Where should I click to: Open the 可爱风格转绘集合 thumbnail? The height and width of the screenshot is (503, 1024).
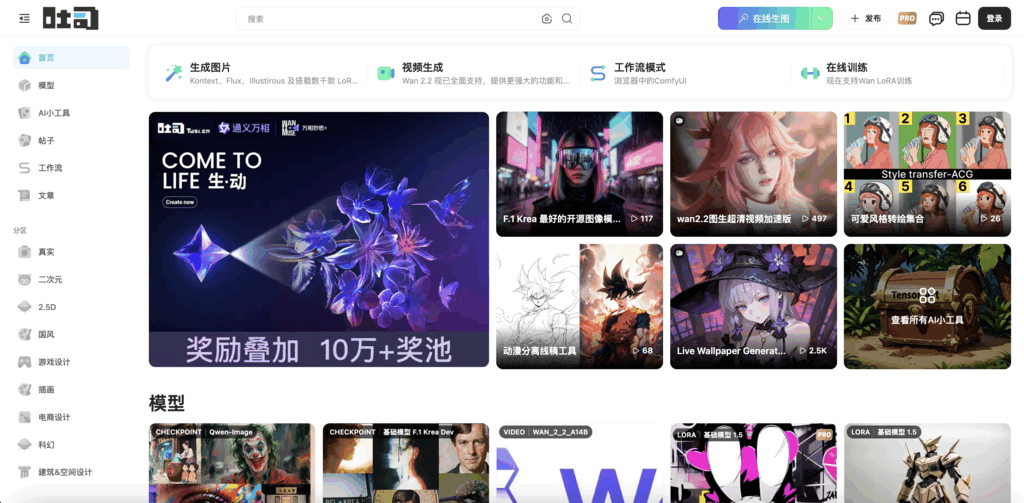tap(927, 174)
